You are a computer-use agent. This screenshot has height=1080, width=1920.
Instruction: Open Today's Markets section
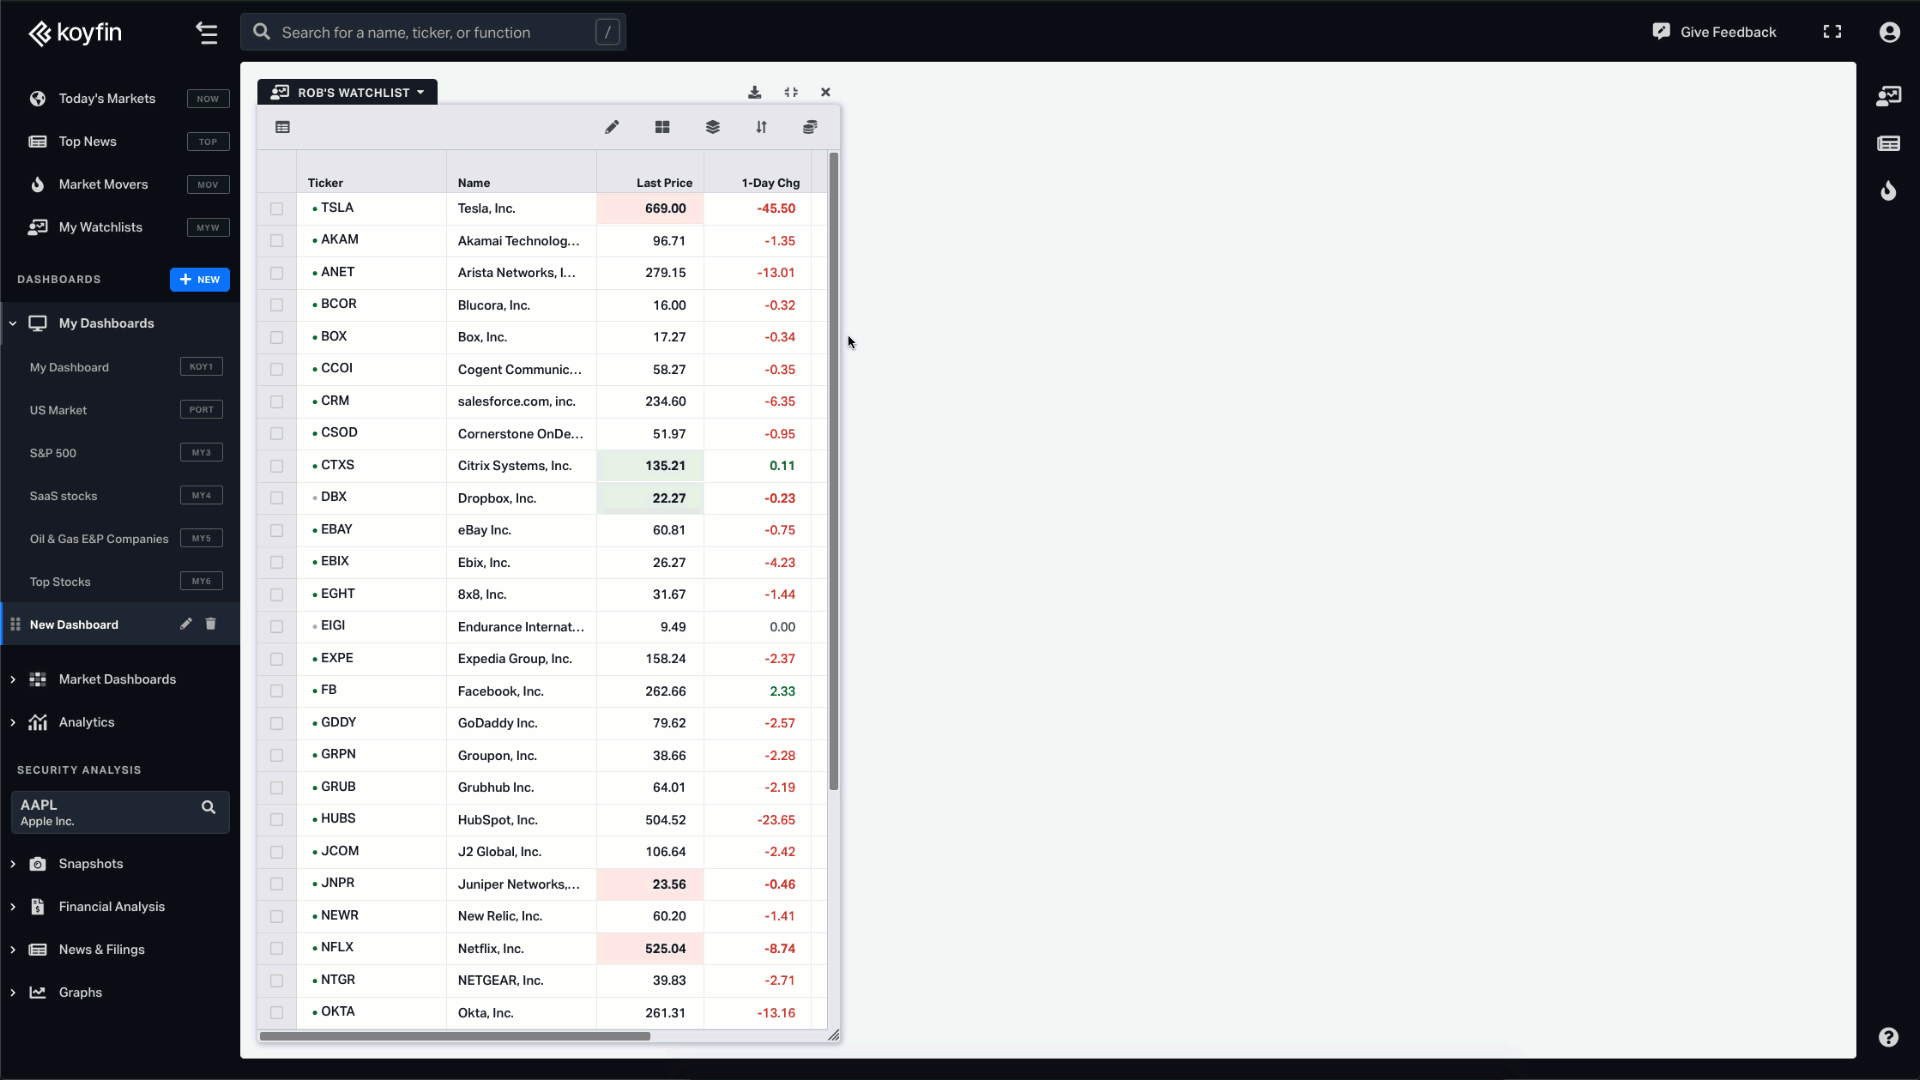click(x=105, y=99)
